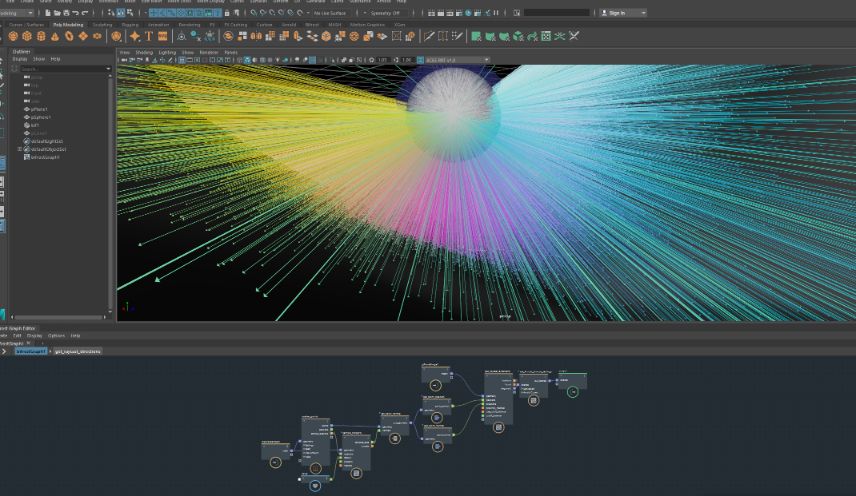Screen dimensions: 856x496
Task: Select the bifrostGraph1 node in Outliner
Action: pos(47,157)
